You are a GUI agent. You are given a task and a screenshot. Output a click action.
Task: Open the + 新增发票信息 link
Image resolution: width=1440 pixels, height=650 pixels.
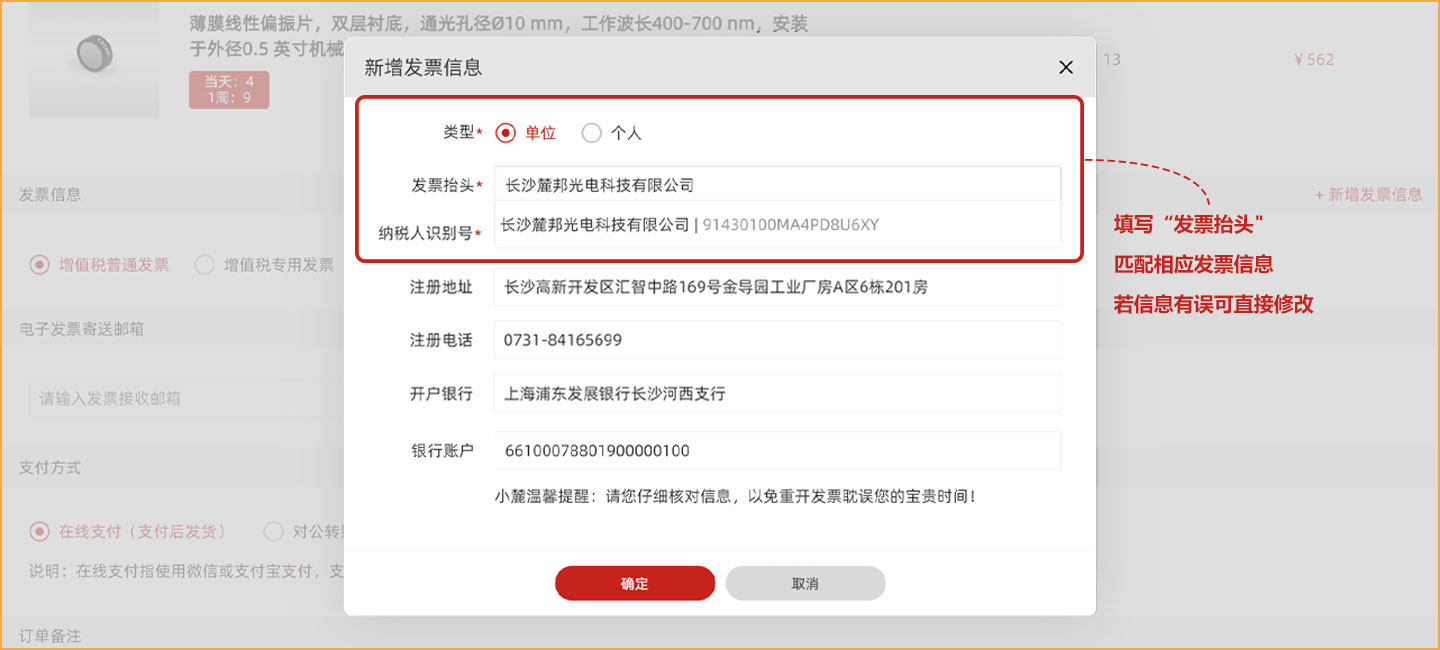click(1368, 195)
